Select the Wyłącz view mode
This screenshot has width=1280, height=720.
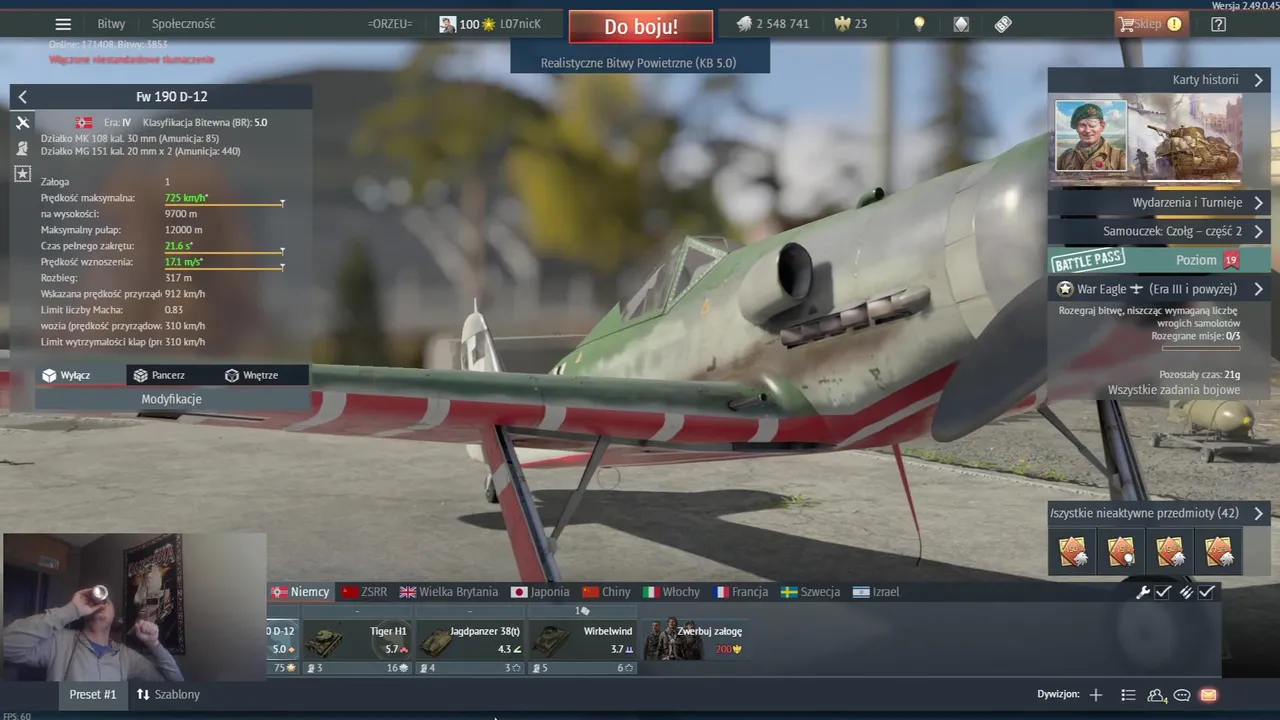coord(80,375)
